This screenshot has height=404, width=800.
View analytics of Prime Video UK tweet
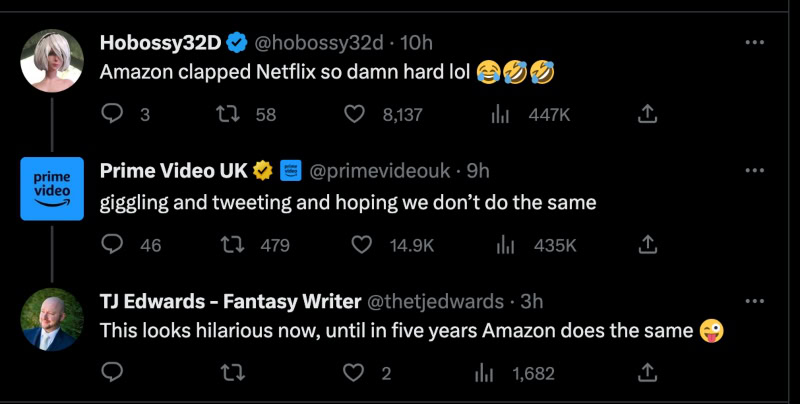tap(505, 244)
